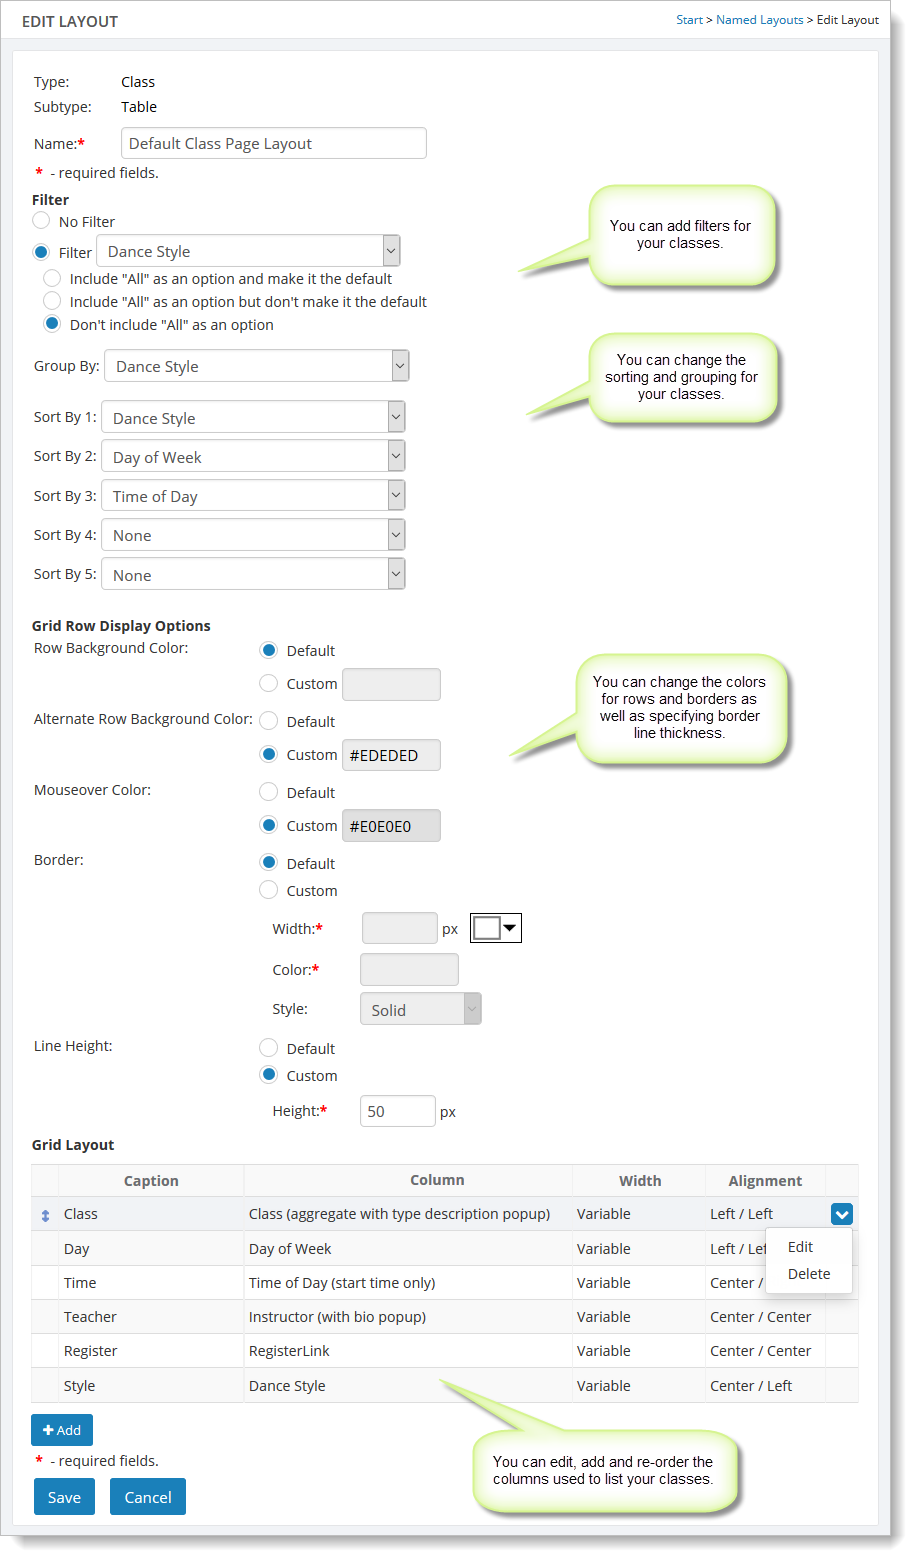The height and width of the screenshot is (1561, 916).
Task: Set Alternate Row Background Color to Custom
Action: 269,754
